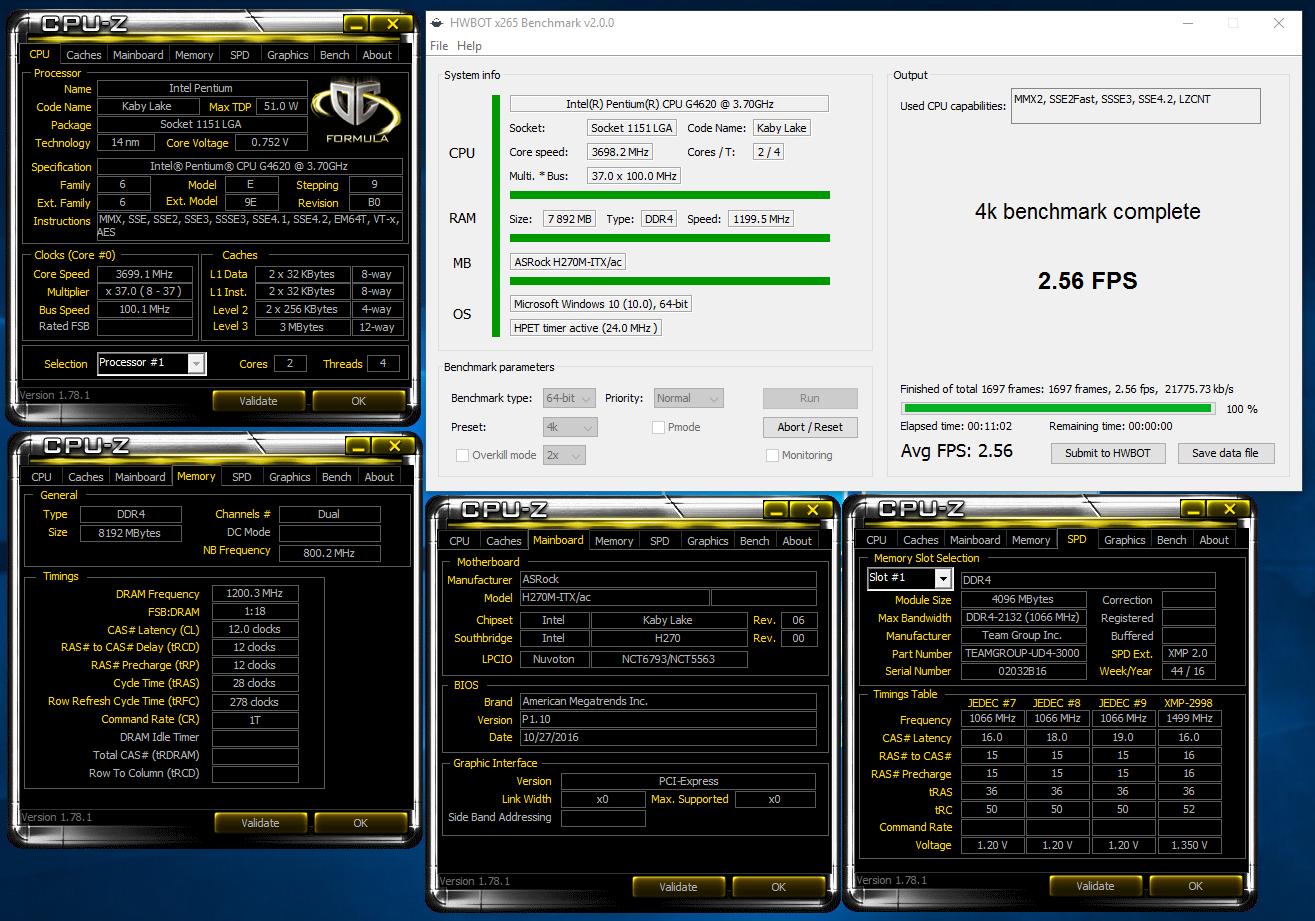Click the Max TDP 51.0 W value
Image resolution: width=1315 pixels, height=921 pixels.
tap(281, 107)
